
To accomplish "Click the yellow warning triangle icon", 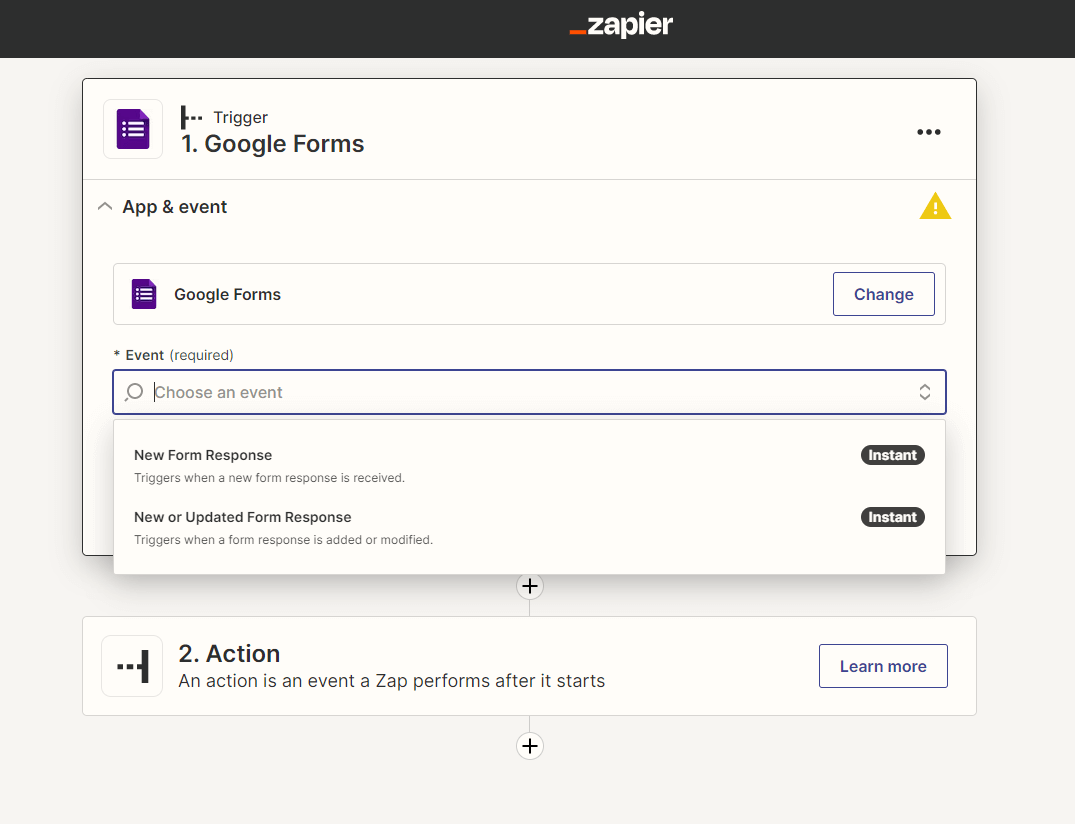I will tap(935, 206).
